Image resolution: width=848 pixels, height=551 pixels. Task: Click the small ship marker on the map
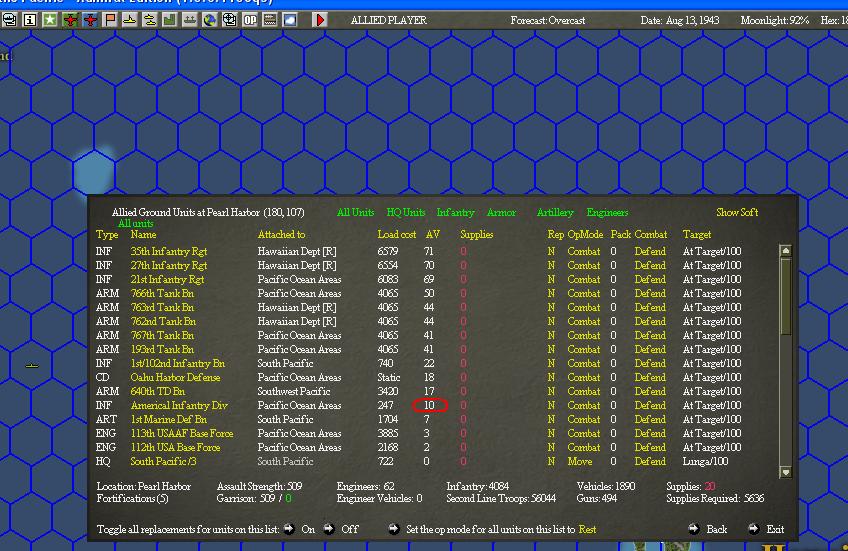[32, 366]
